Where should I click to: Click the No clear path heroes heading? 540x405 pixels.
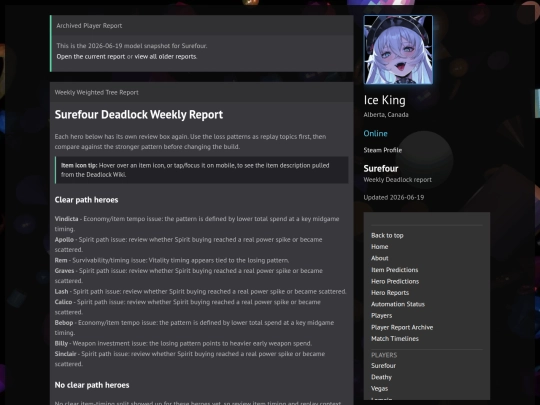pos(92,385)
